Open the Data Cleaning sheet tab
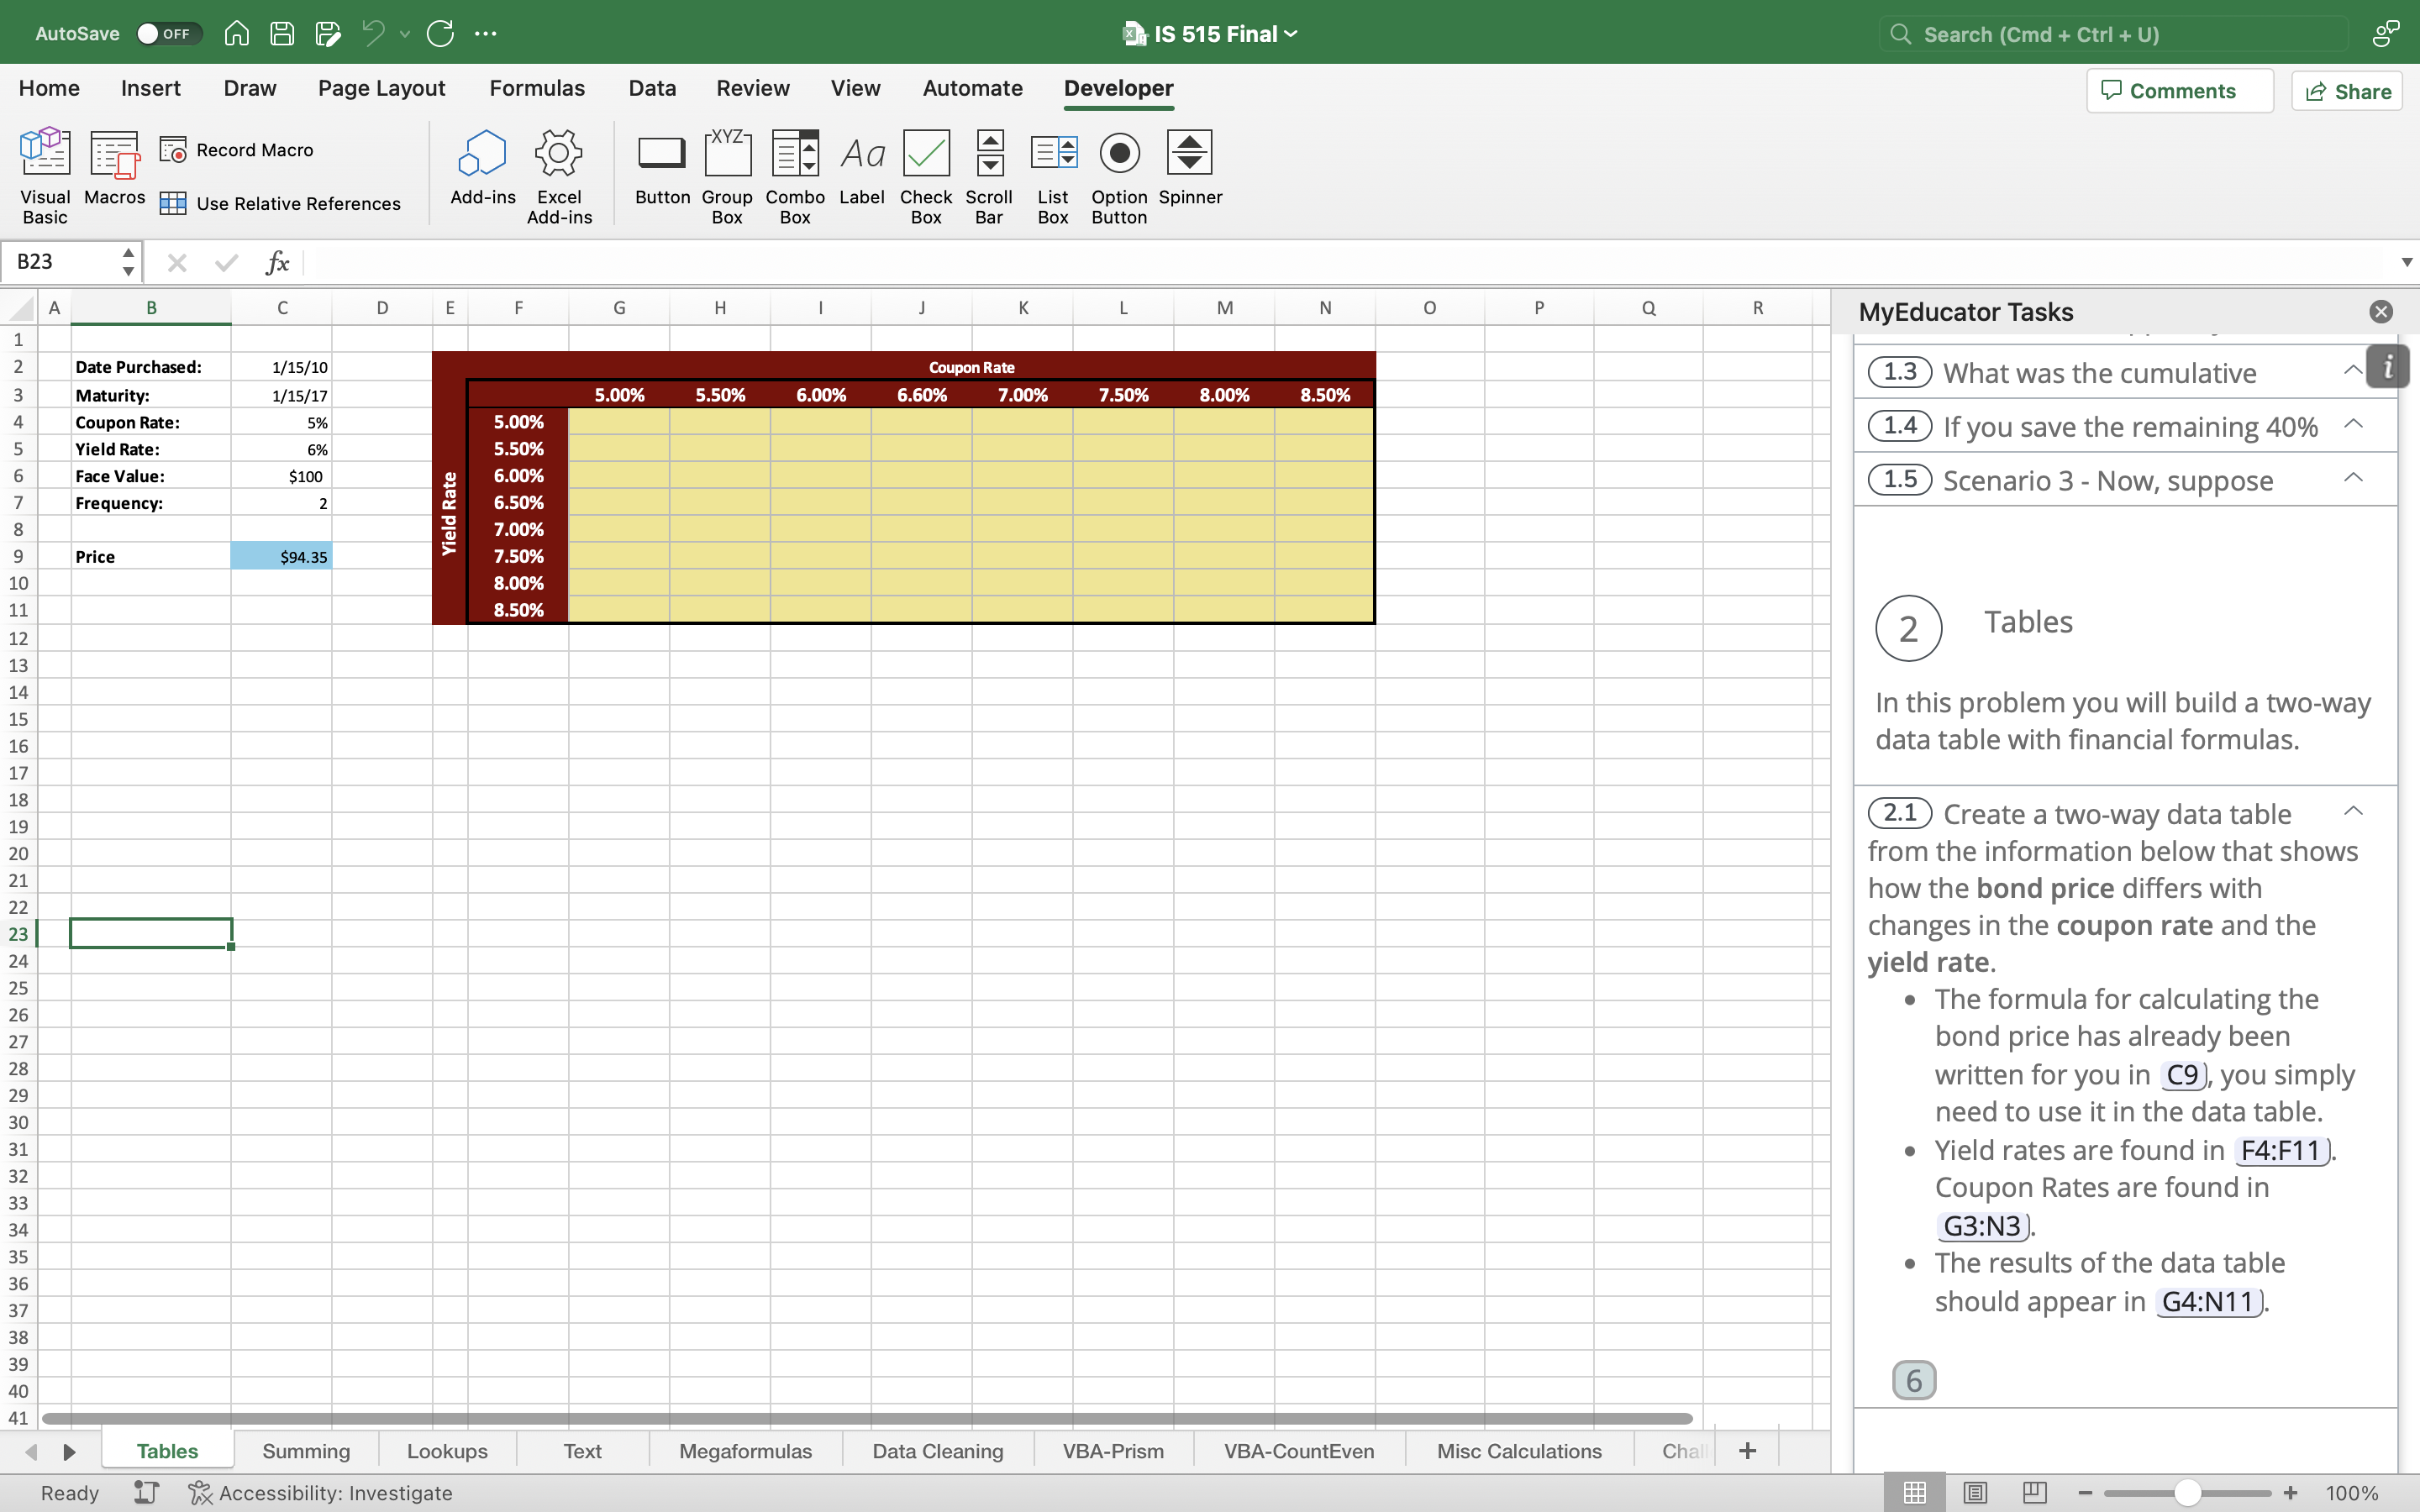 point(936,1450)
